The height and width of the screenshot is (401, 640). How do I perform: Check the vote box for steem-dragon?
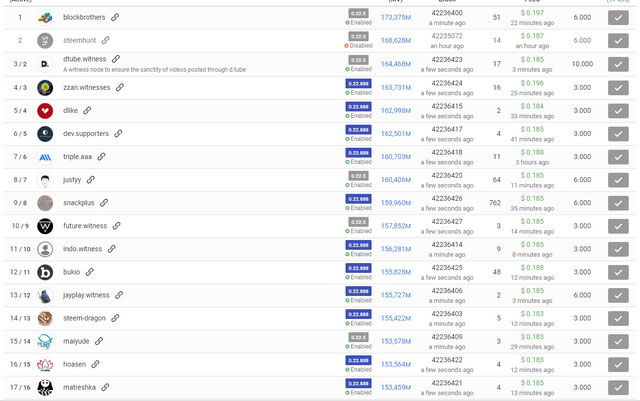click(x=618, y=318)
